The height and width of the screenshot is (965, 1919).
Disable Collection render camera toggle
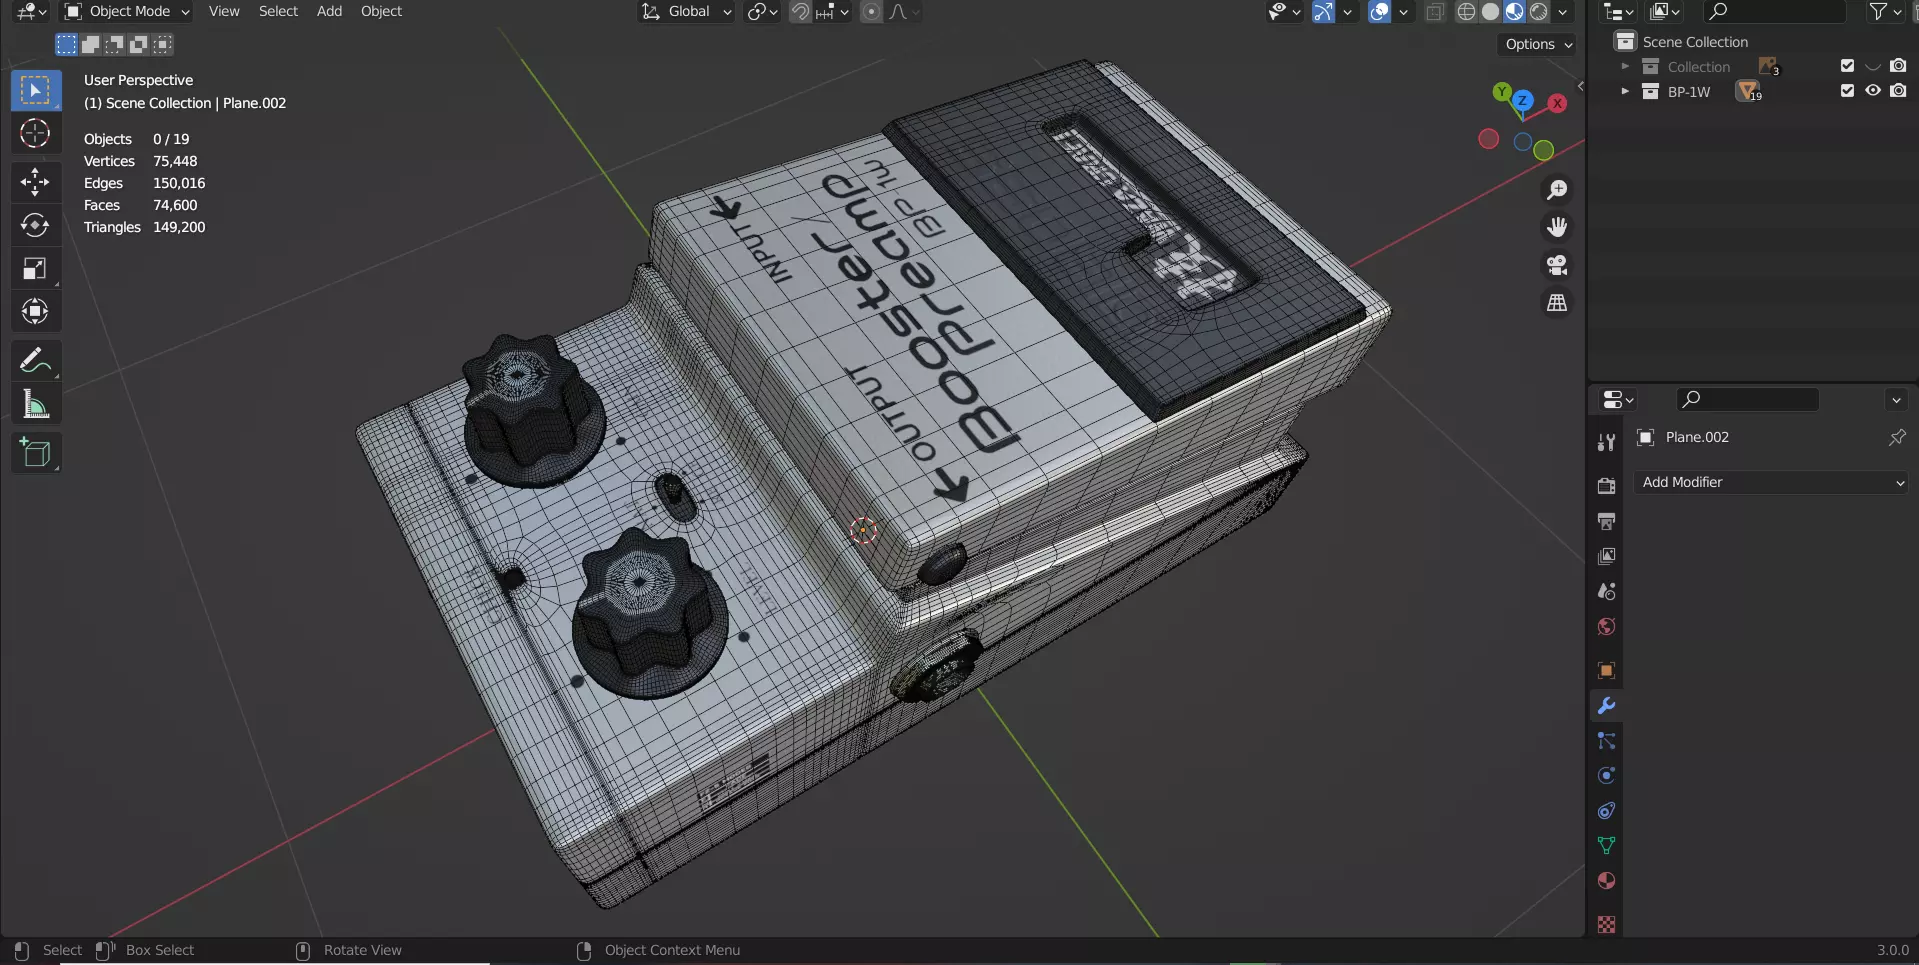click(x=1898, y=66)
